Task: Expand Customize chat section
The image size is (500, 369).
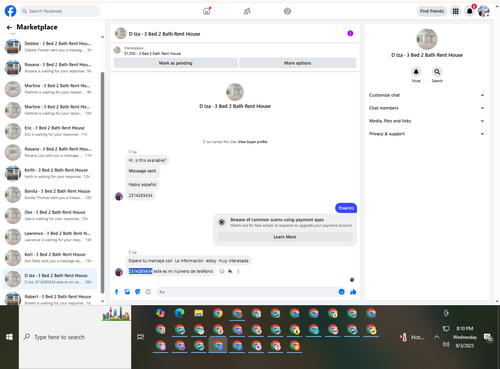Action: point(426,95)
